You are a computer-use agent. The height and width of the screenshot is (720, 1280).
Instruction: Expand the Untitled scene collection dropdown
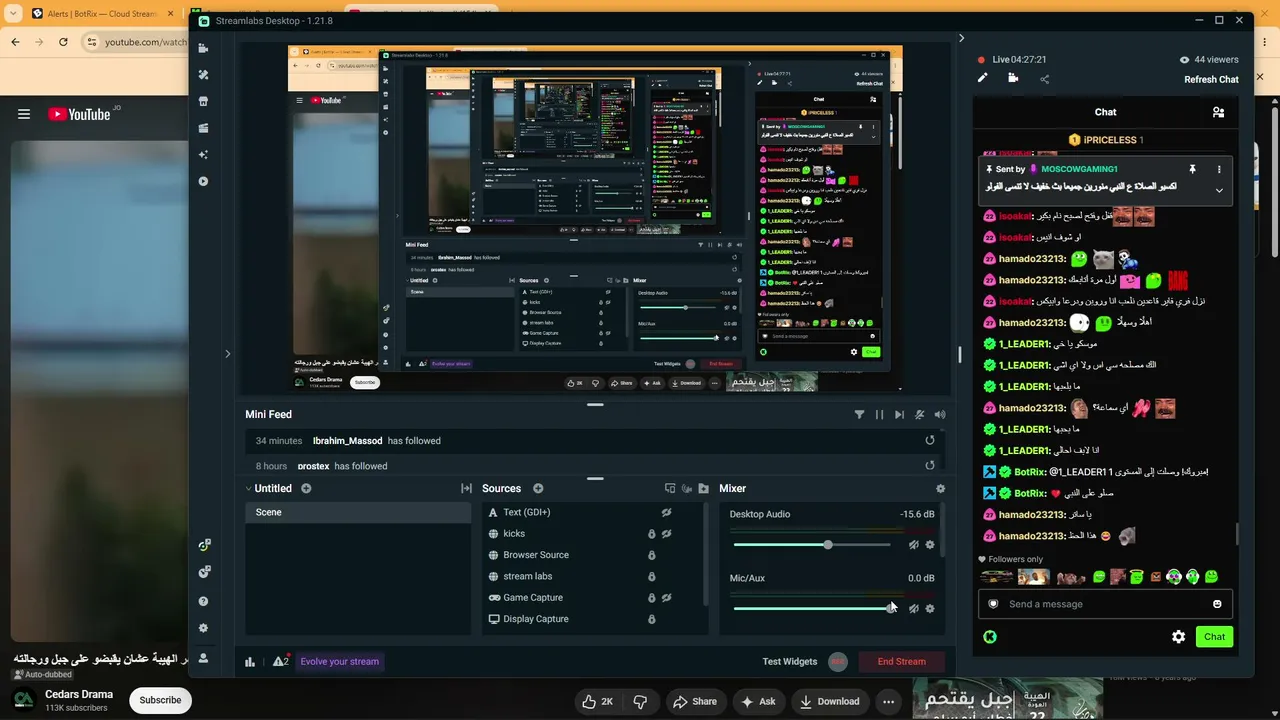pyautogui.click(x=249, y=488)
